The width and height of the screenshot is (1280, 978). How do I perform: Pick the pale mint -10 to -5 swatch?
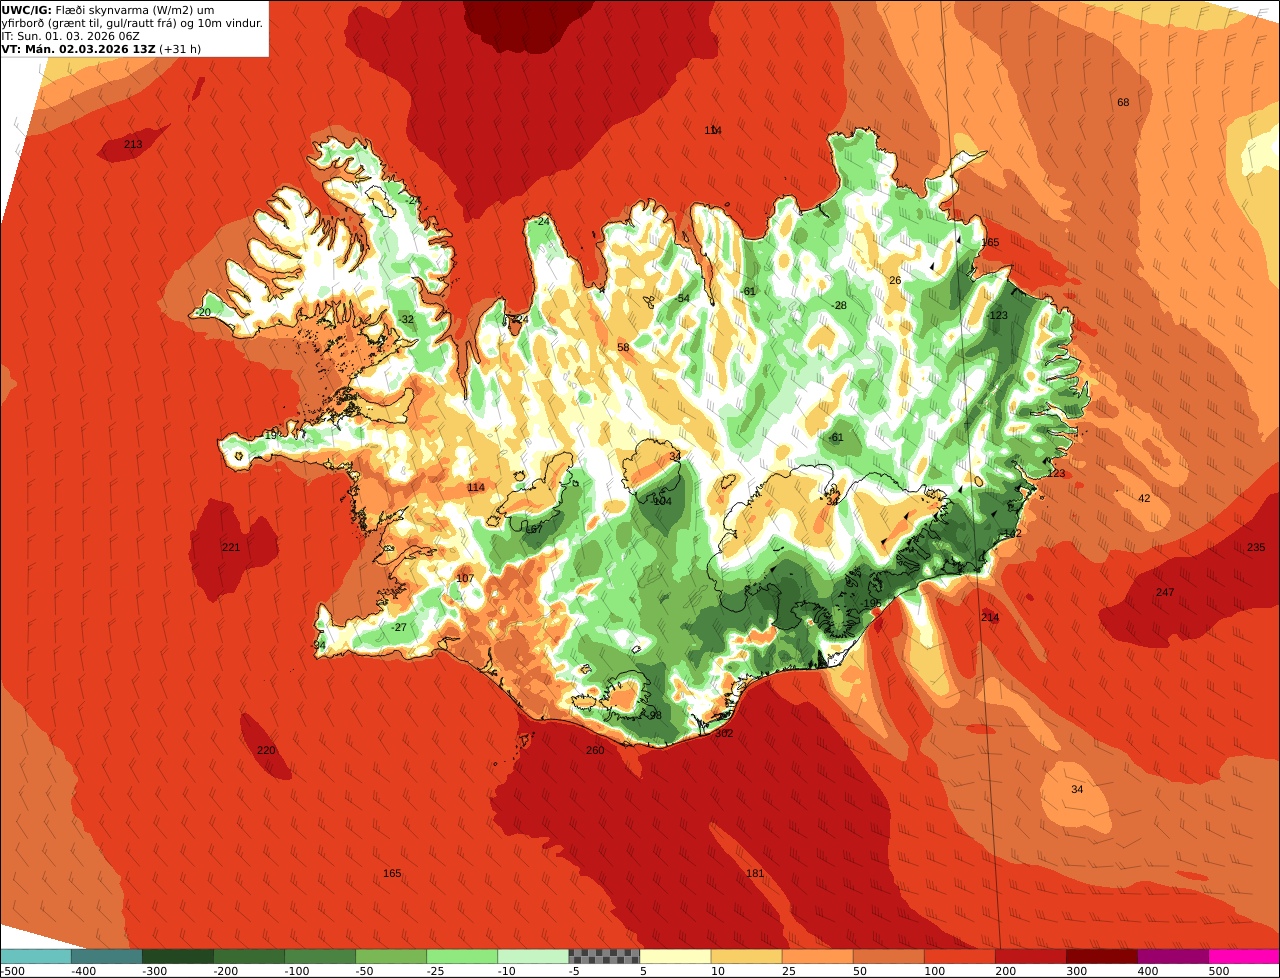(x=533, y=956)
